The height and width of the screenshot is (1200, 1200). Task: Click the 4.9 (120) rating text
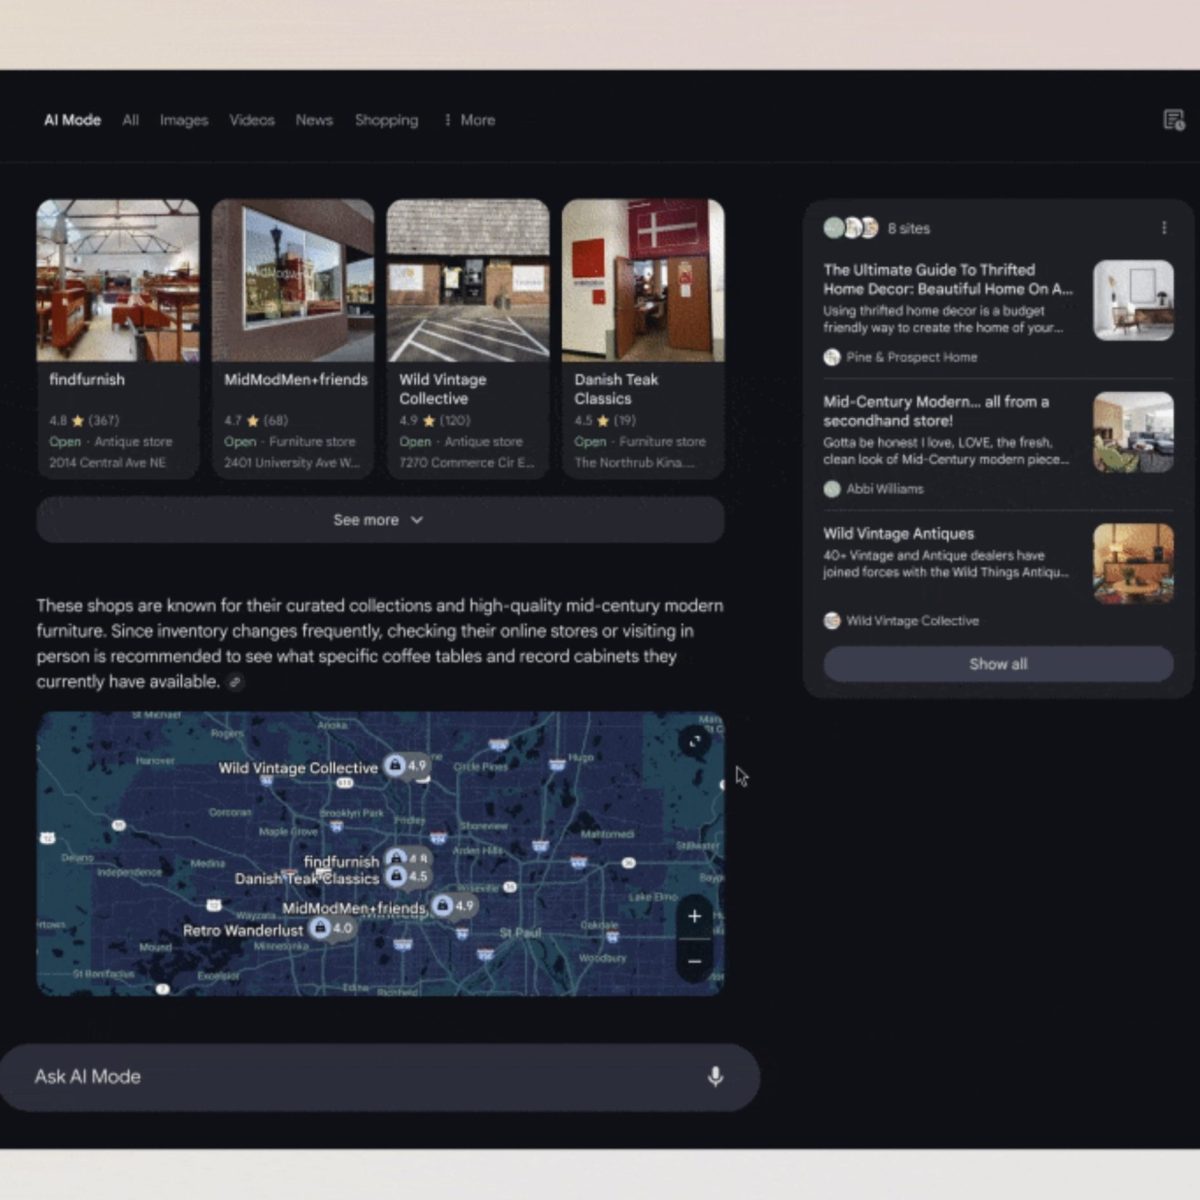435,421
